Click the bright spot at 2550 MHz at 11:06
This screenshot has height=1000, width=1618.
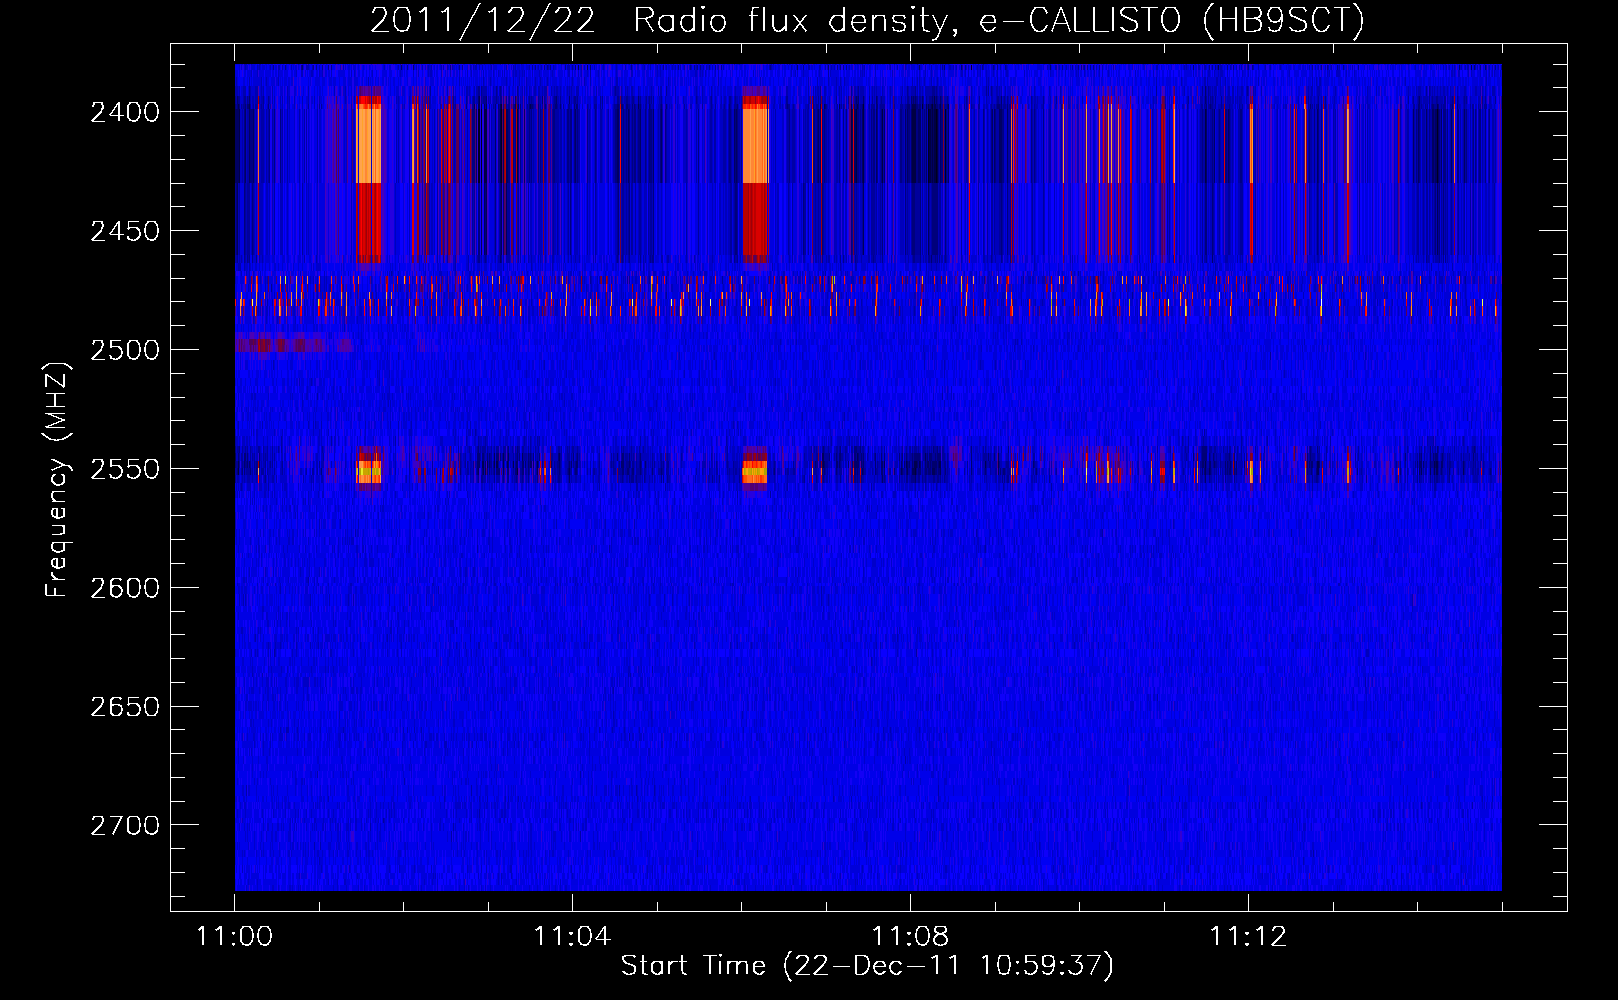pos(755,471)
